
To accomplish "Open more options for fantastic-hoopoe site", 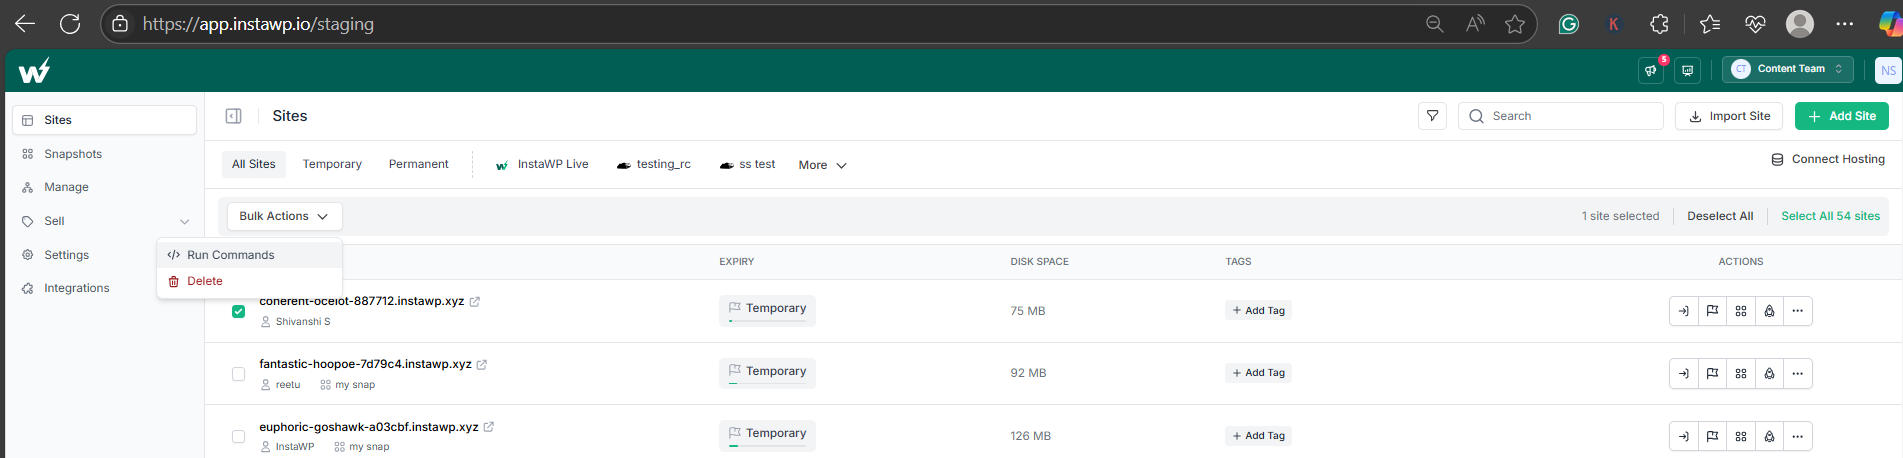I will click(x=1798, y=373).
